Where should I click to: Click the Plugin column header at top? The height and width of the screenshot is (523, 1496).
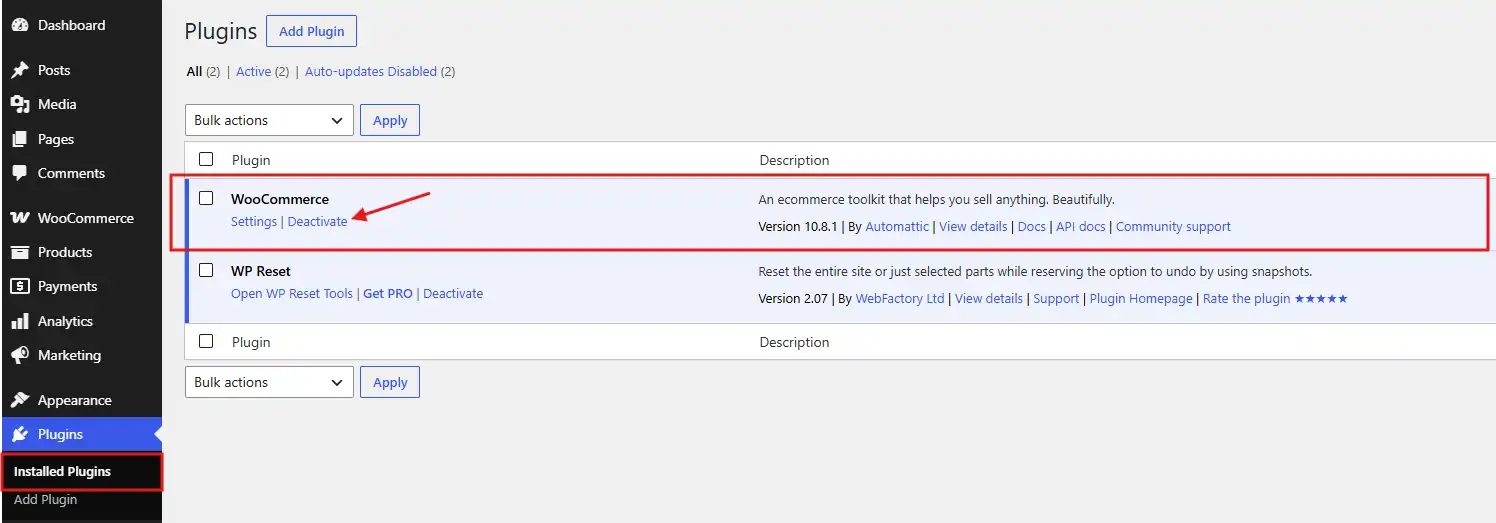pyautogui.click(x=251, y=160)
